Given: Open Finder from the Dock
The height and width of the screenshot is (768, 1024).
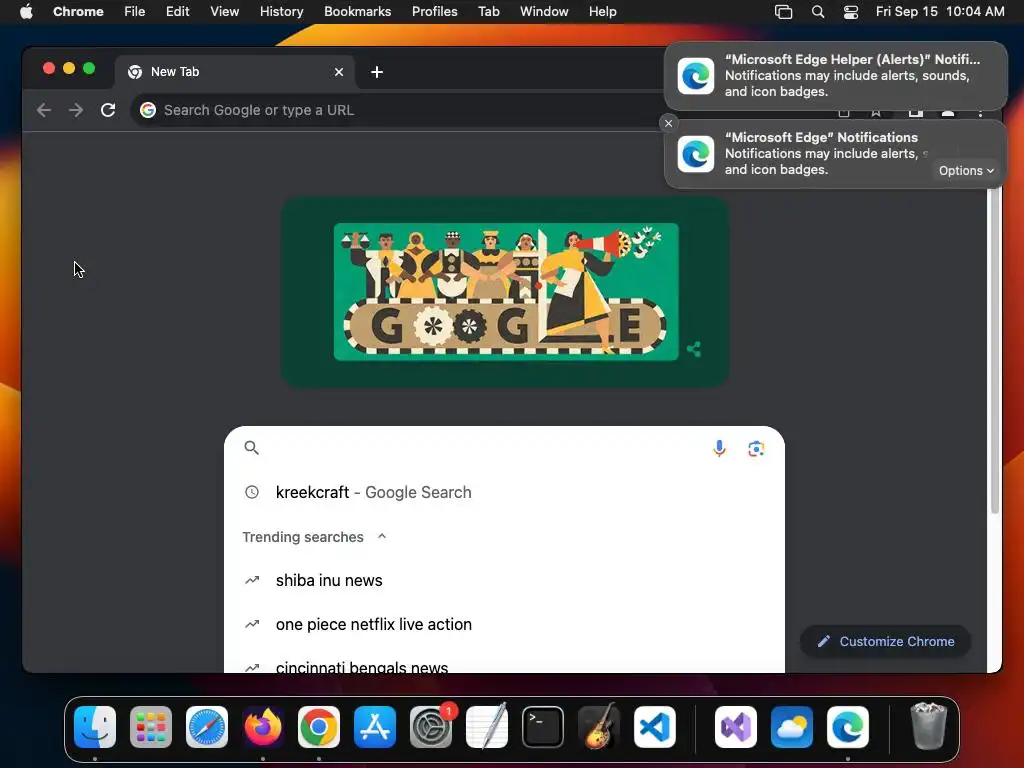Looking at the screenshot, I should [95, 727].
